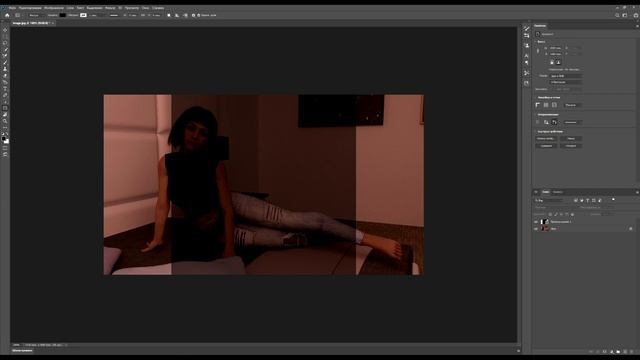Image resolution: width=640 pixels, height=360 pixels.
Task: Open the foreground color swatch
Action: pyautogui.click(x=4, y=138)
